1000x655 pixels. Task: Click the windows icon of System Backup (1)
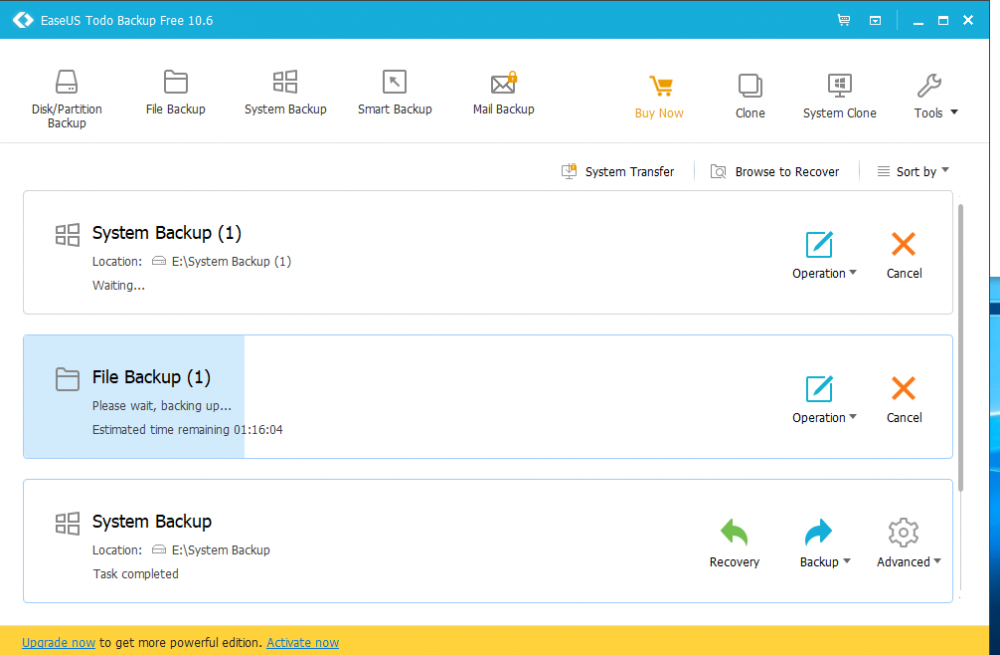67,235
